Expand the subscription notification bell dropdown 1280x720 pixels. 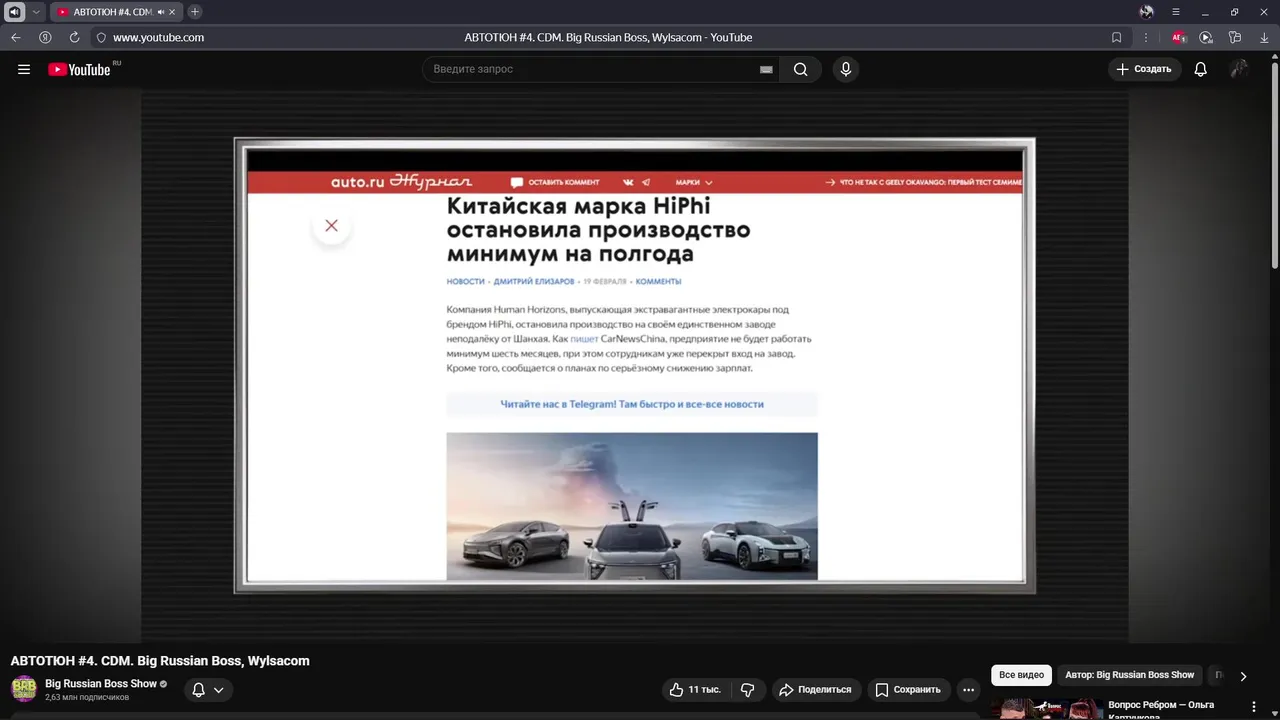click(x=208, y=690)
